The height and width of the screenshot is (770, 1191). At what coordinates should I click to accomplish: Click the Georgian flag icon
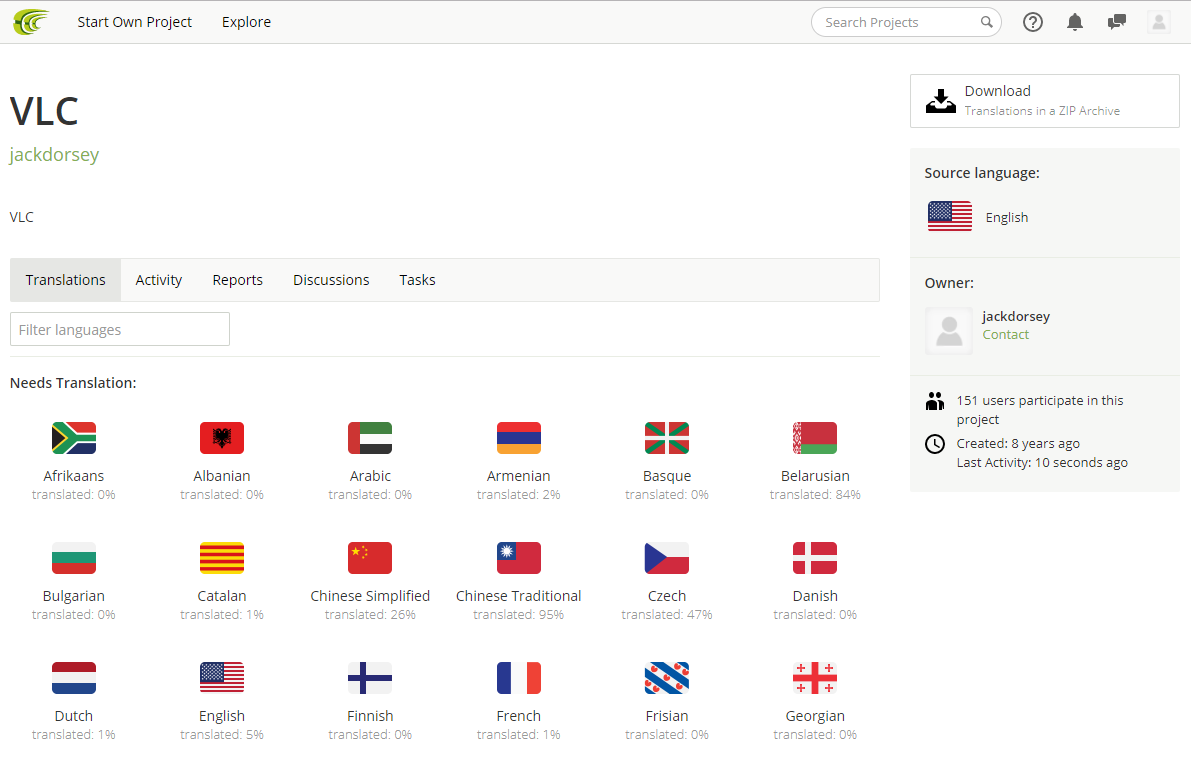click(x=815, y=678)
